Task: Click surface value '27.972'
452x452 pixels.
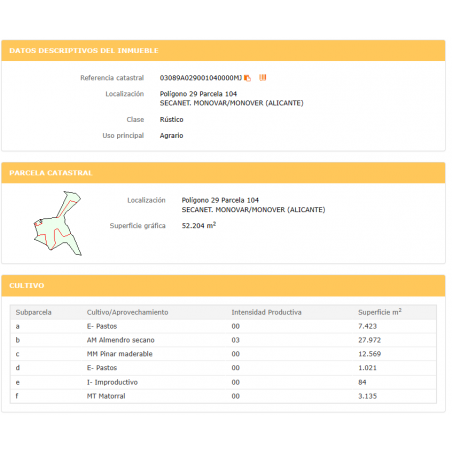Action: [369, 340]
